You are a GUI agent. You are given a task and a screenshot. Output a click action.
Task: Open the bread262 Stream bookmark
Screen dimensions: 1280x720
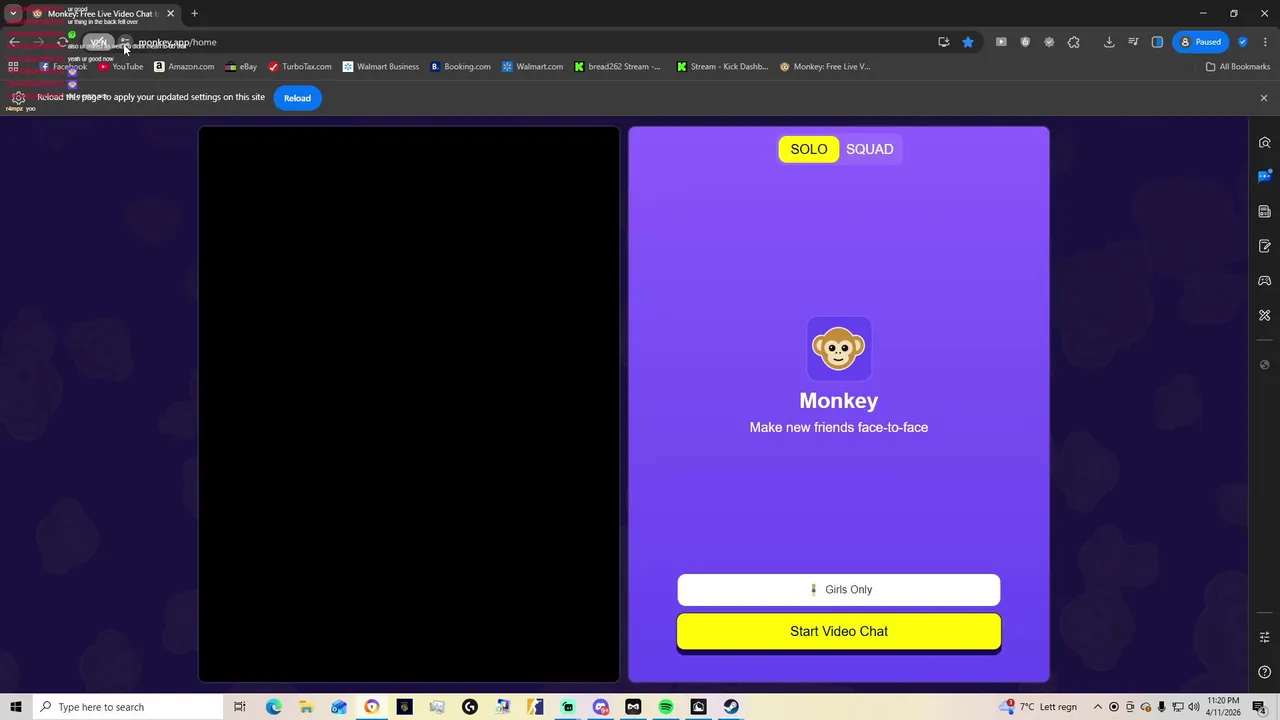point(617,67)
